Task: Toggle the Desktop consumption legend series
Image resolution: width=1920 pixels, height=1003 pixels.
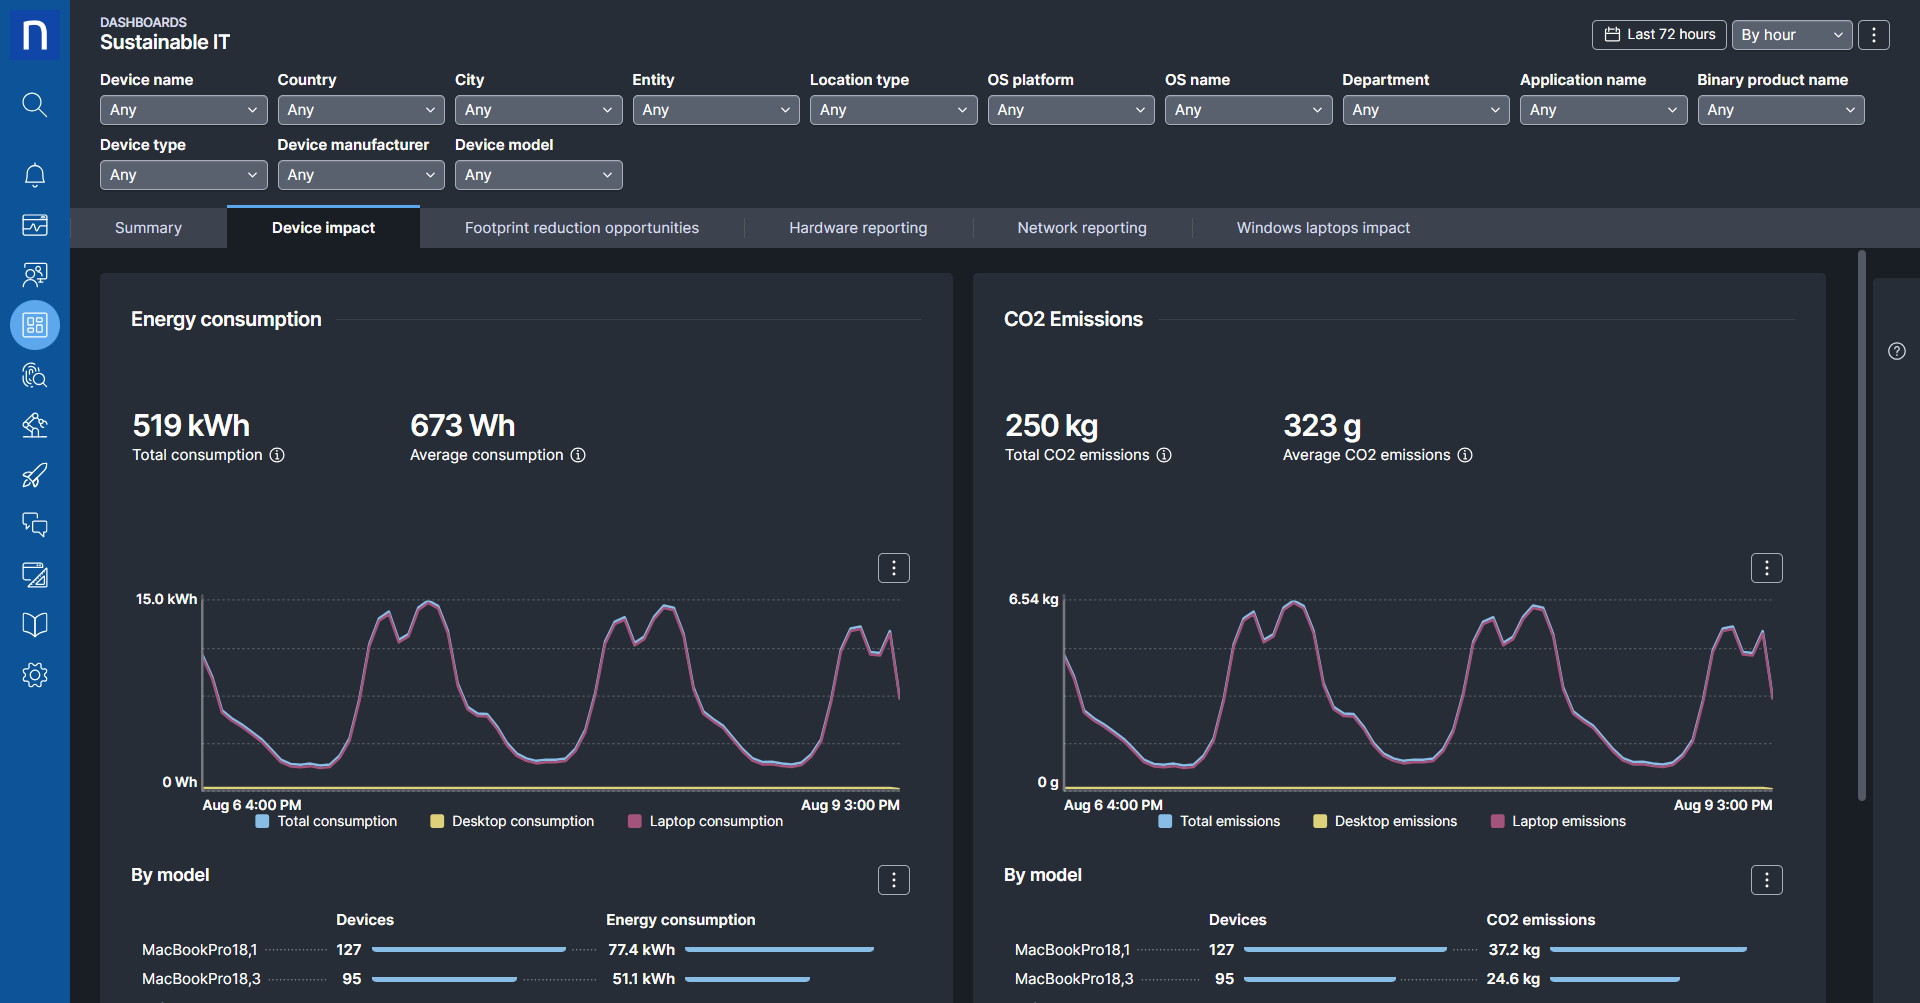Action: (x=512, y=821)
